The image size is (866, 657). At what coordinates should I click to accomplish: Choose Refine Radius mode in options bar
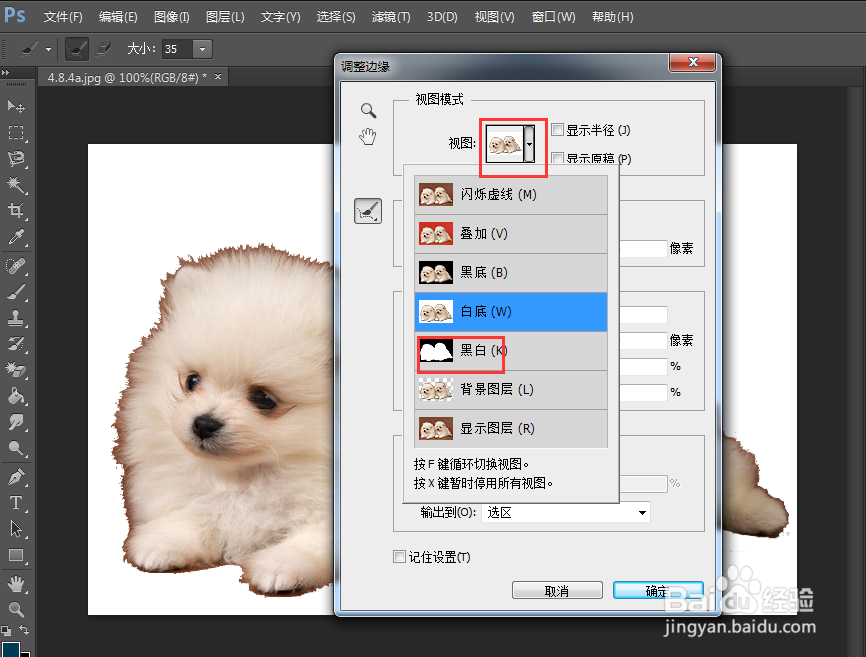point(77,49)
